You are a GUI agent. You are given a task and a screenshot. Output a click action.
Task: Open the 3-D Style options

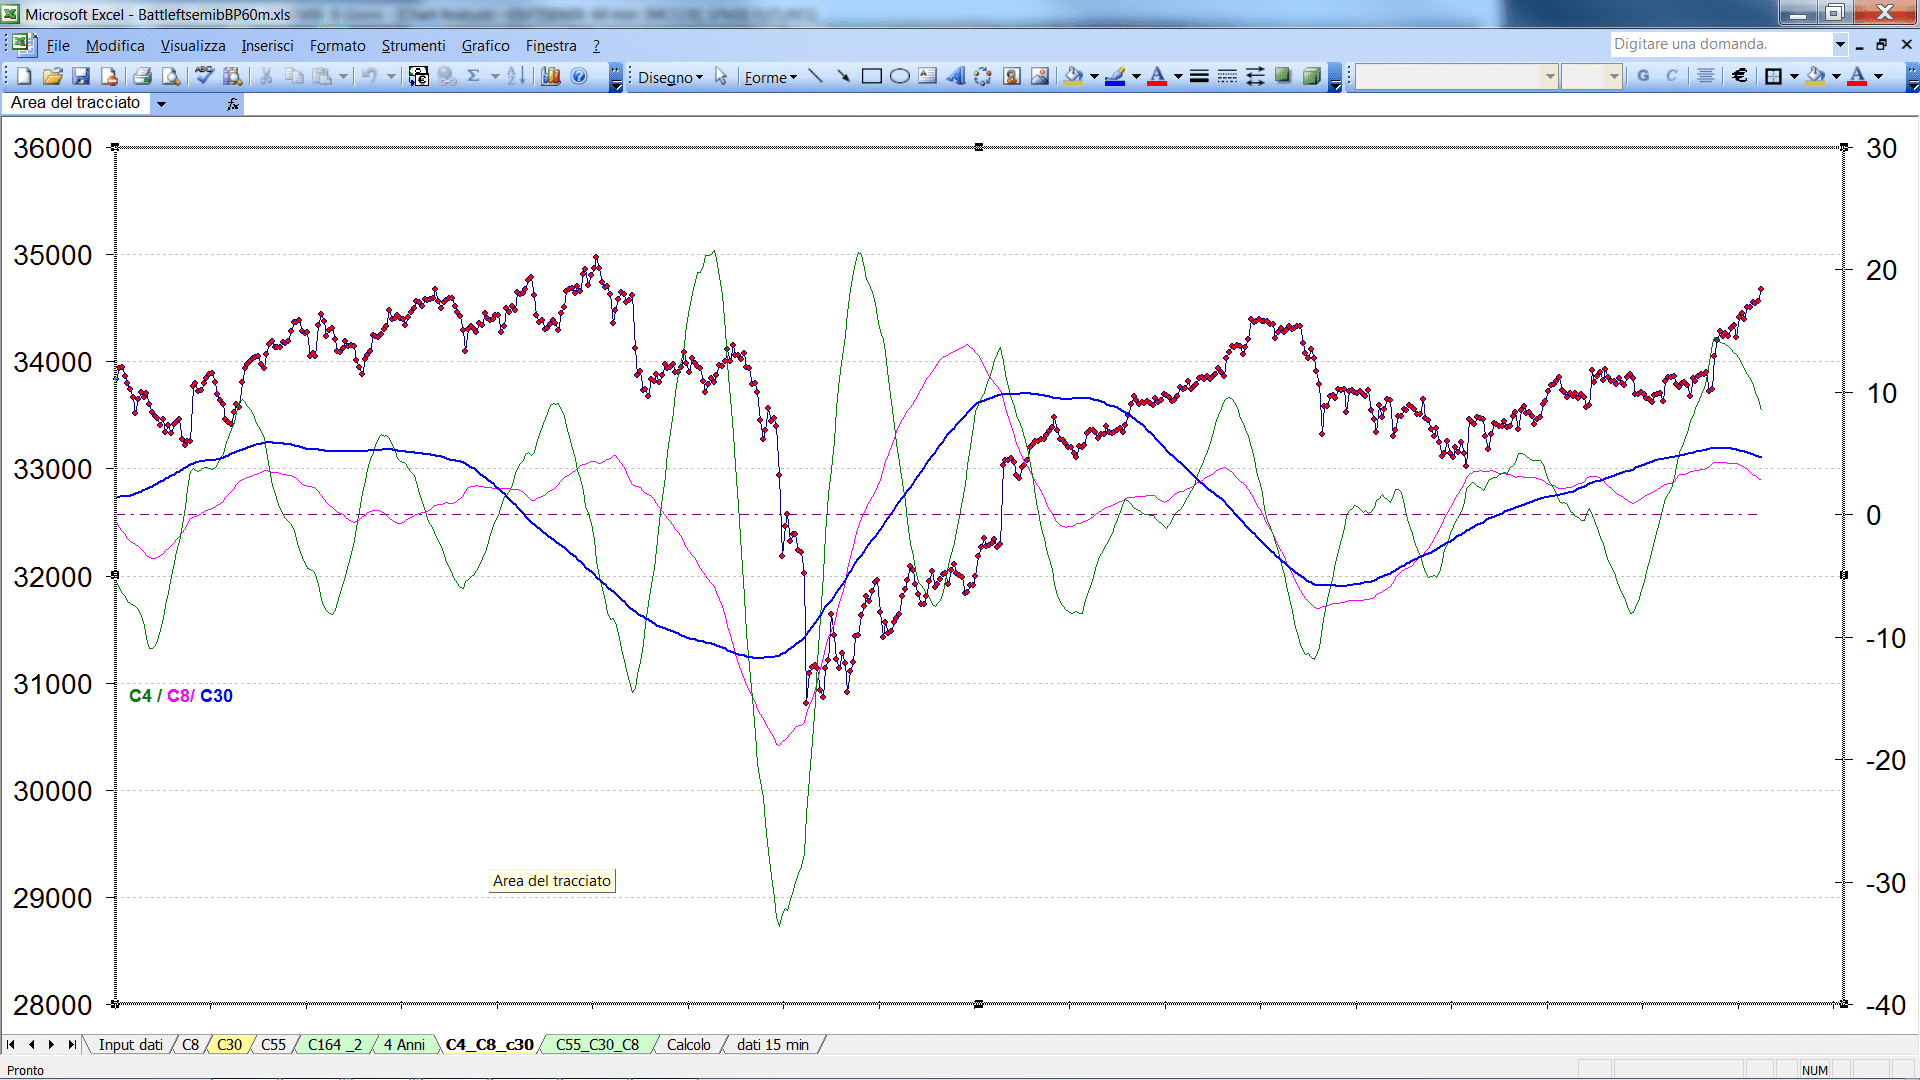click(x=1311, y=76)
